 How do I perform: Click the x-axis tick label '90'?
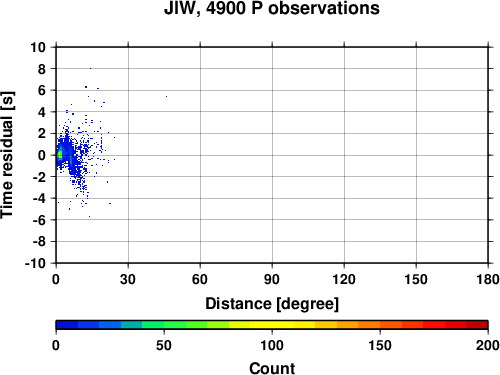272,279
